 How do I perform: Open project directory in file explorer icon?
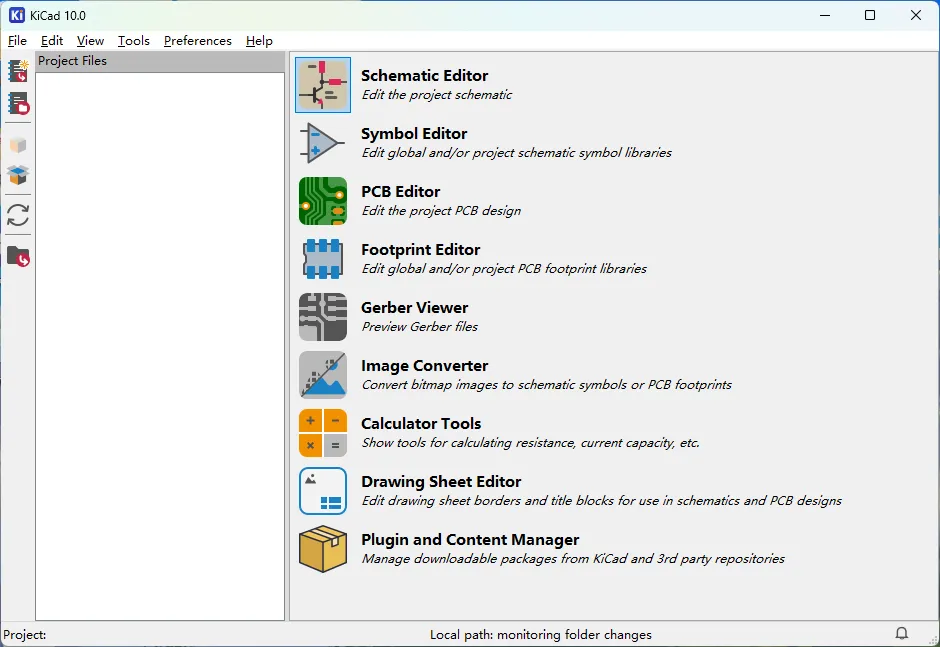(x=18, y=256)
